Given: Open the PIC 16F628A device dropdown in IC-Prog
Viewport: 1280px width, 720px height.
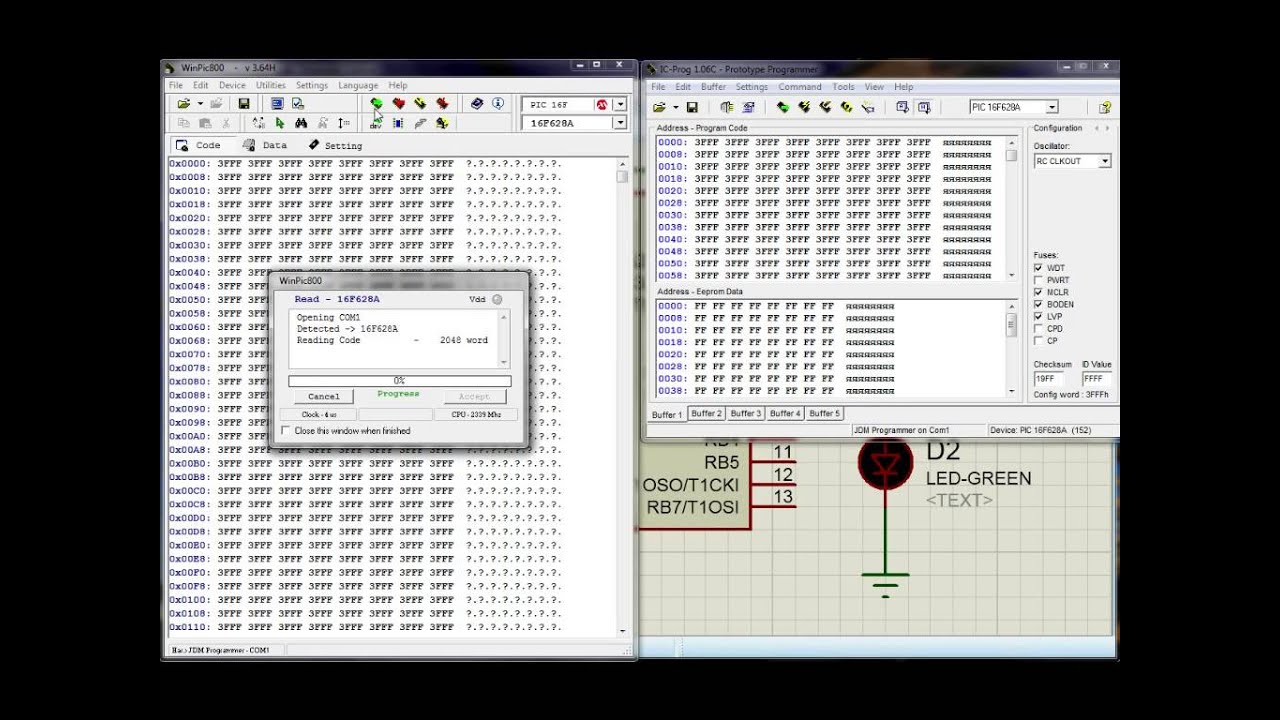Looking at the screenshot, I should point(1052,107).
